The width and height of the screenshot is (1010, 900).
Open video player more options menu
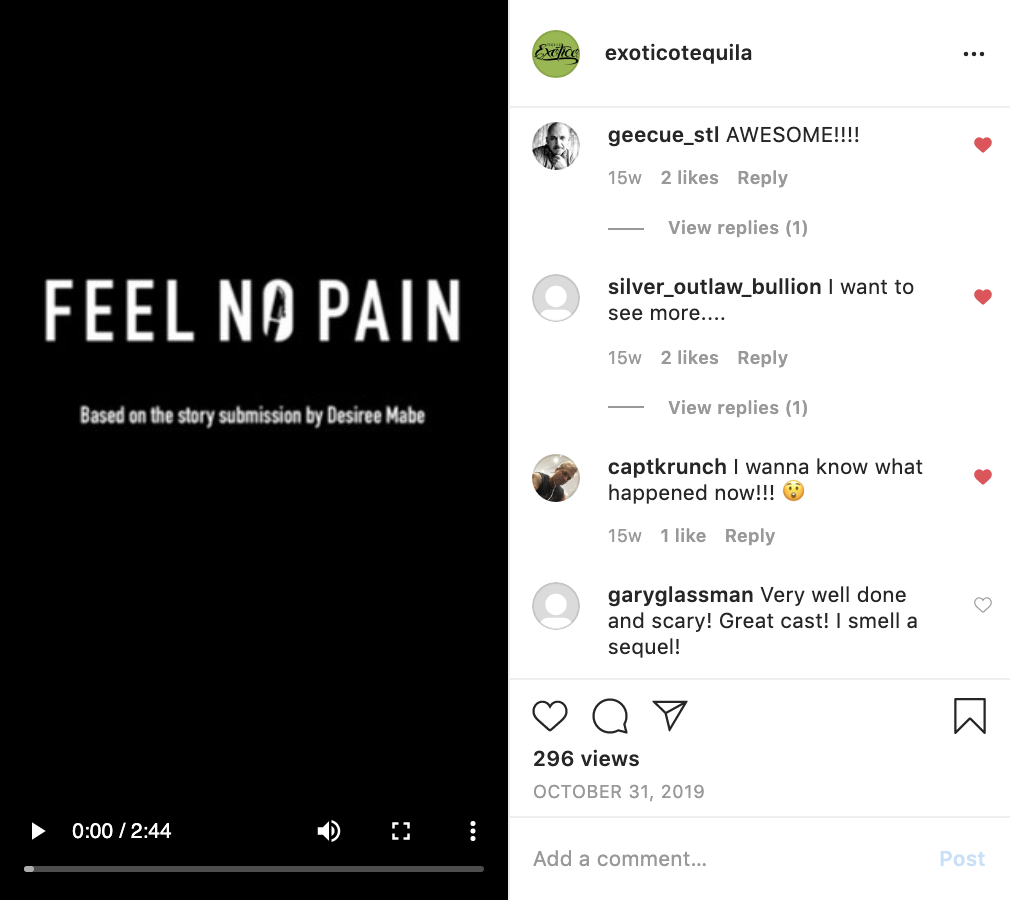tap(472, 831)
